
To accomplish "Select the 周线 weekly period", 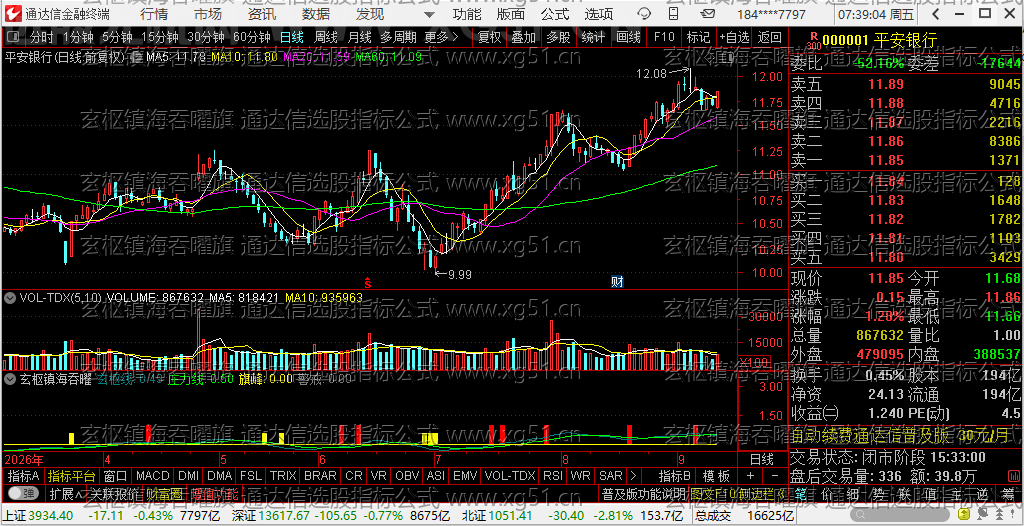I will click(325, 37).
